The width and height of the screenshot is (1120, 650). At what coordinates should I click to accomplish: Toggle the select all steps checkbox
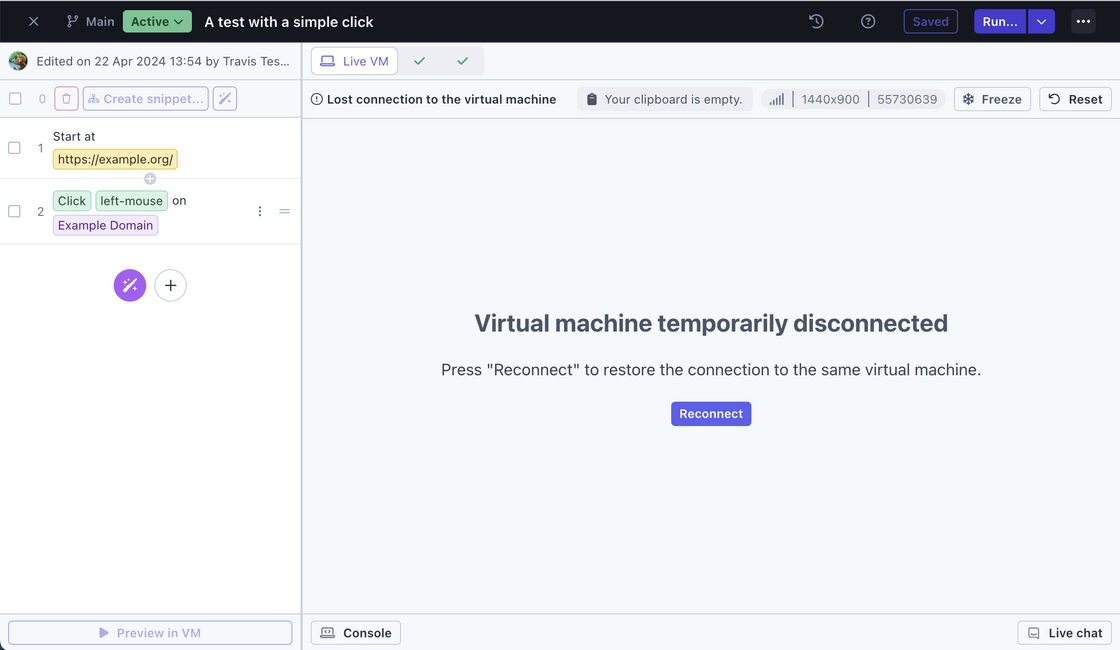click(x=15, y=99)
